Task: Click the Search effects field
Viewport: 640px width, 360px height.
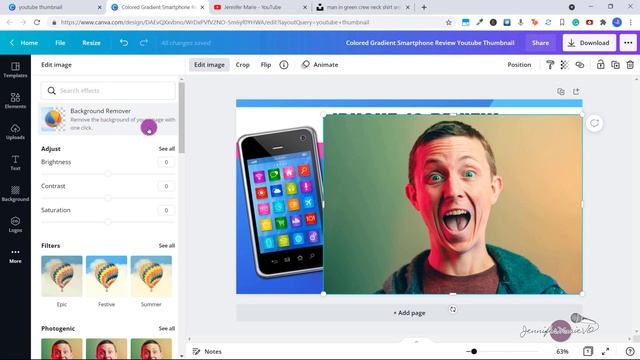Action: (108, 91)
